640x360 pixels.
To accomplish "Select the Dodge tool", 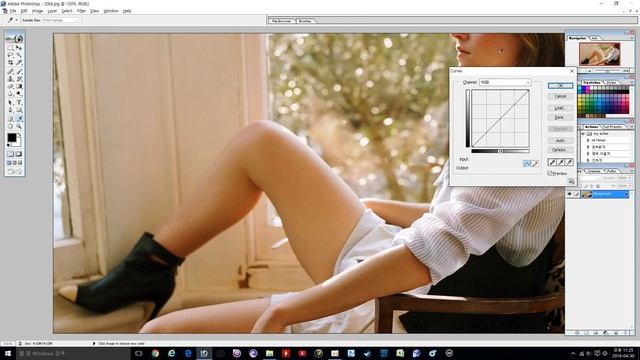I will [x=19, y=94].
